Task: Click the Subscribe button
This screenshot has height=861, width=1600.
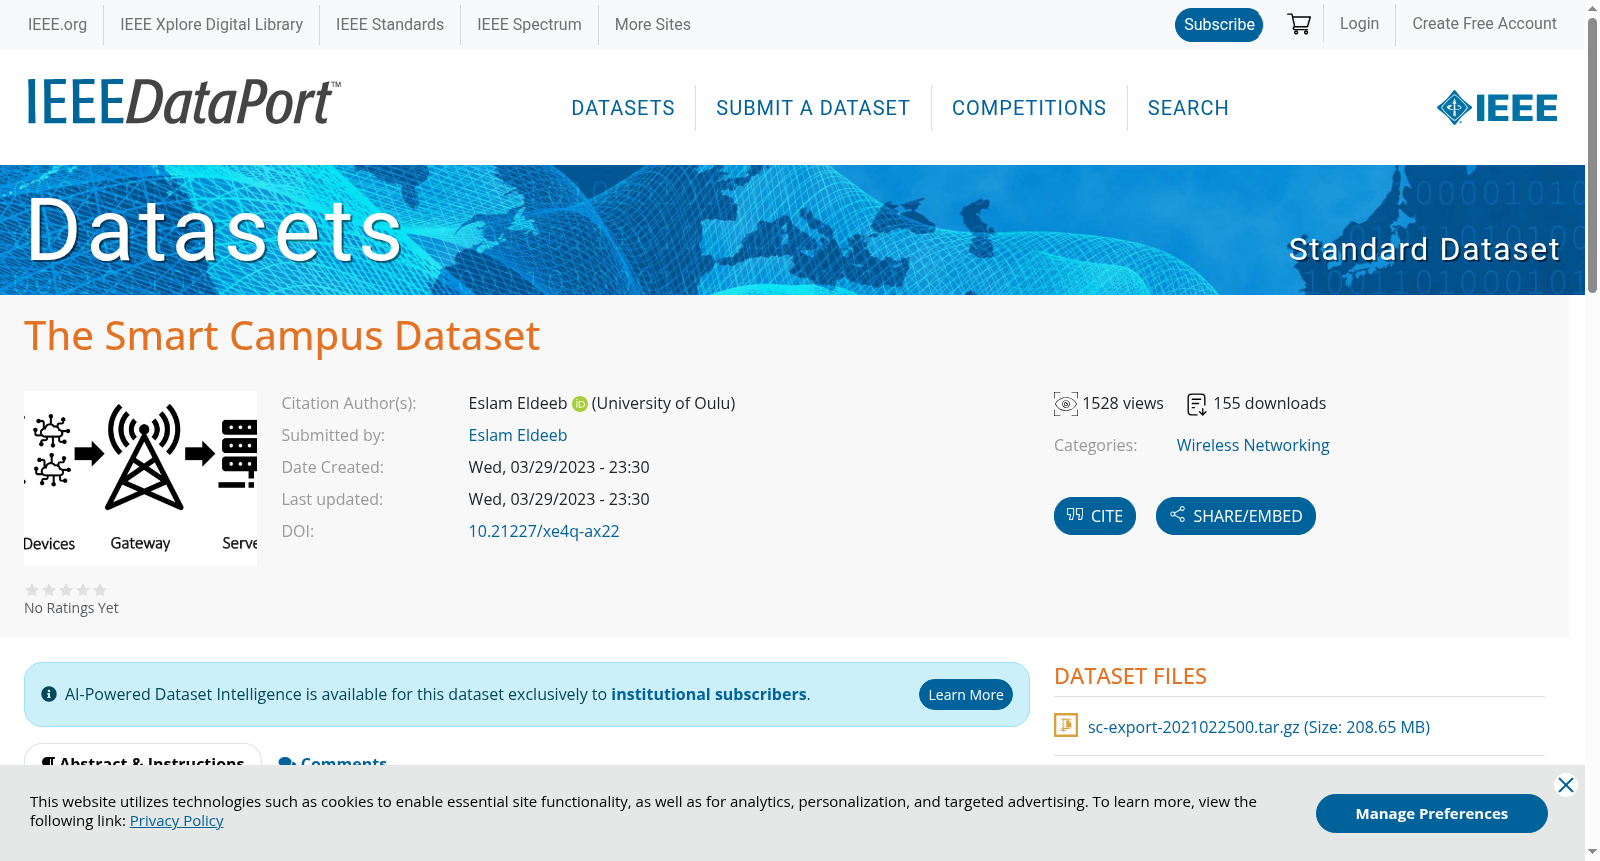Action: (x=1219, y=25)
